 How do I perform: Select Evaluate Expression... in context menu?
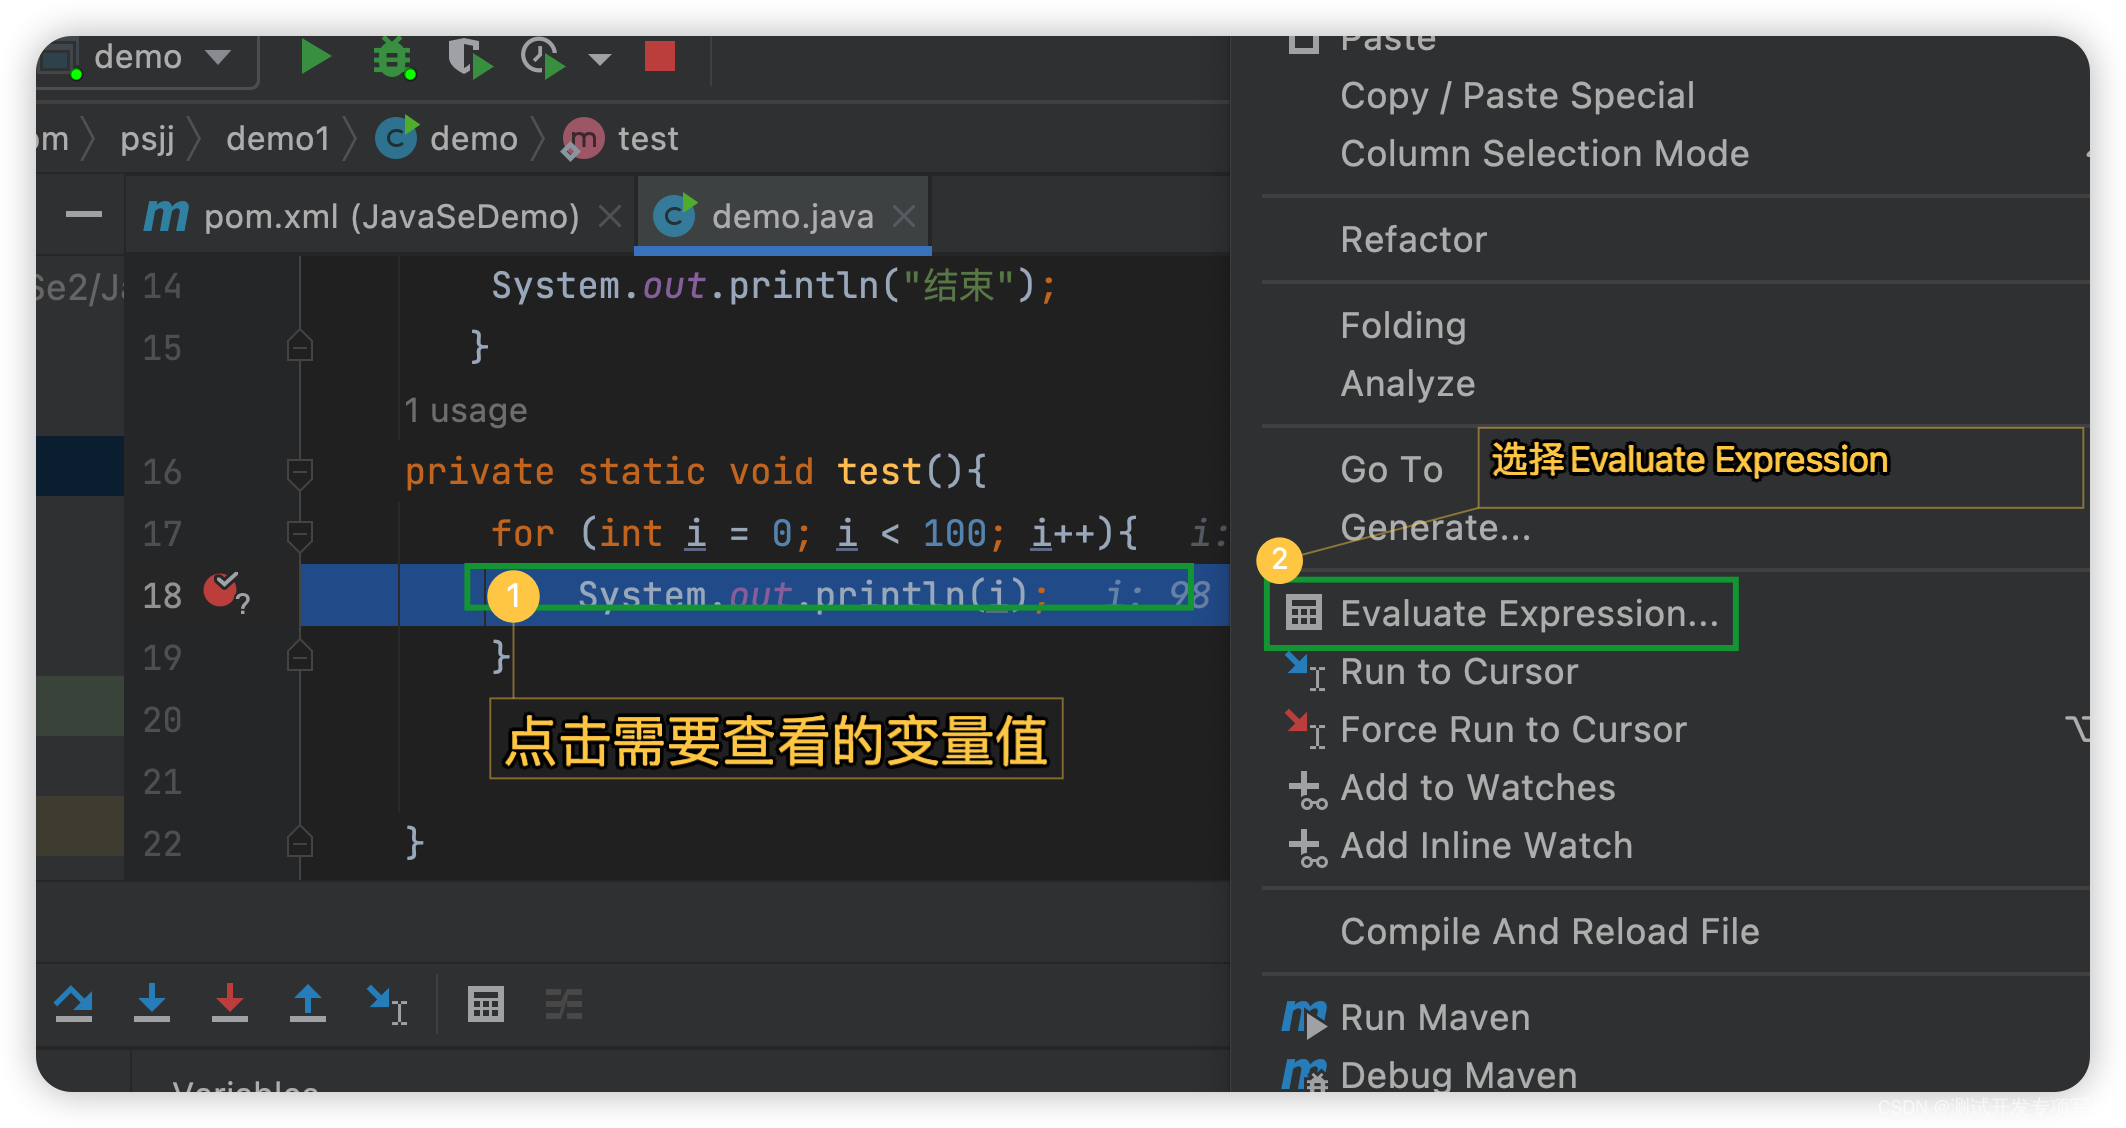(1502, 614)
